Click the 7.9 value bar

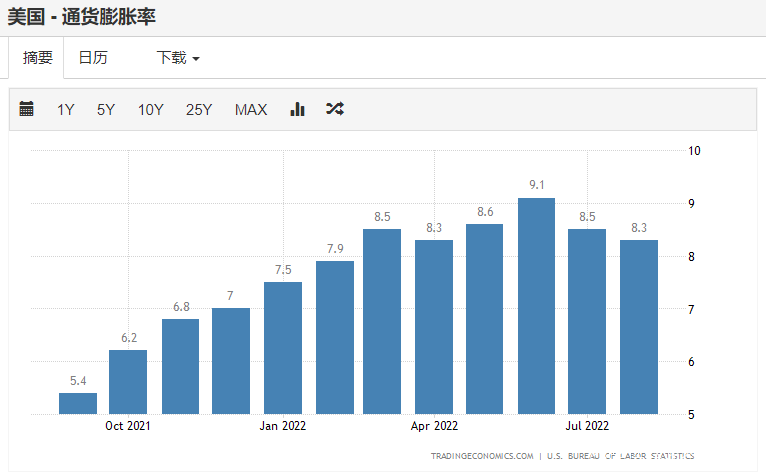point(335,337)
